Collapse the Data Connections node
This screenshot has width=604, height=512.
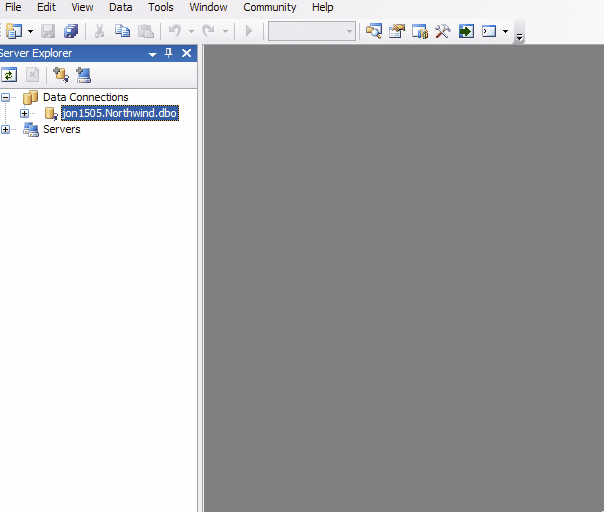6,97
